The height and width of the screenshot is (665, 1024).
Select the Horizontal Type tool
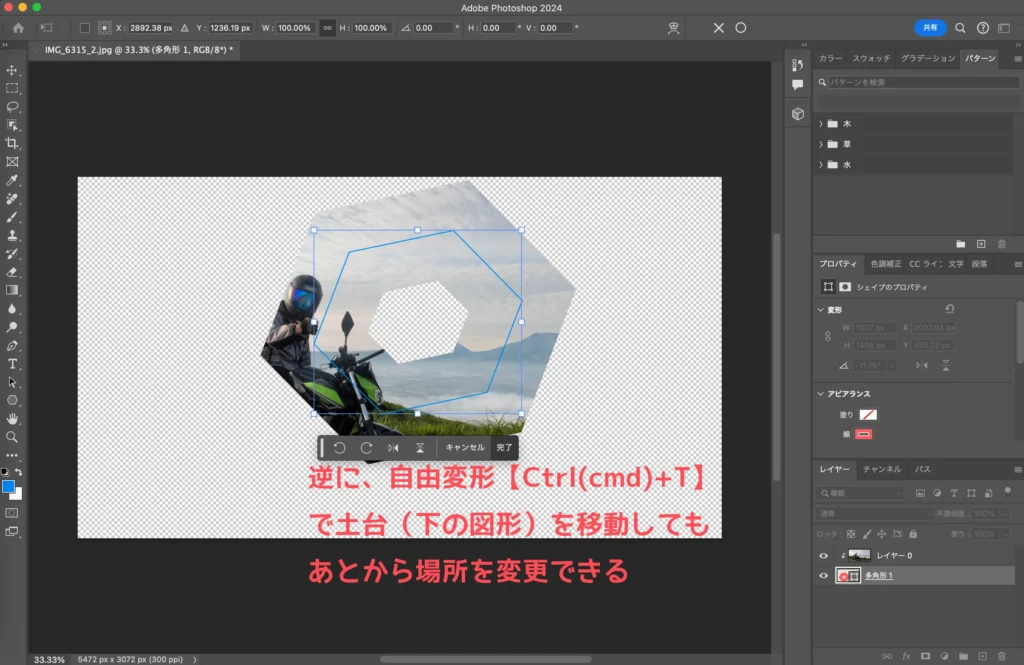click(12, 364)
